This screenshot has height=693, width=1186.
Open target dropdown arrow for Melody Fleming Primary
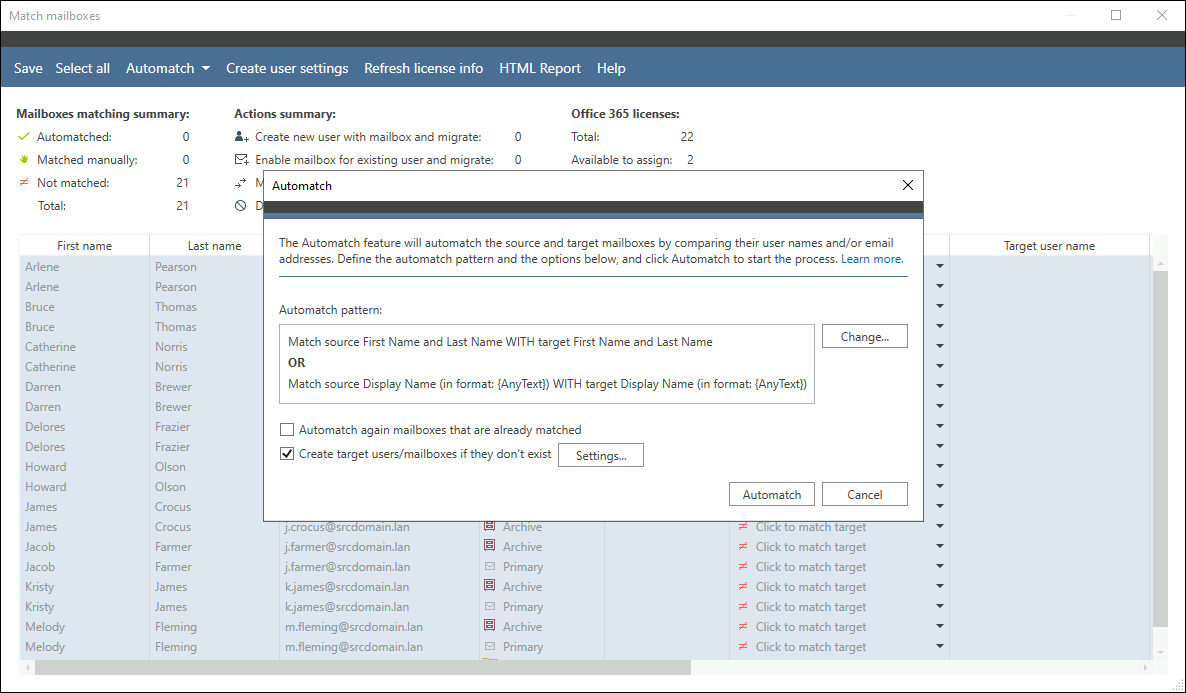pyautogui.click(x=939, y=647)
